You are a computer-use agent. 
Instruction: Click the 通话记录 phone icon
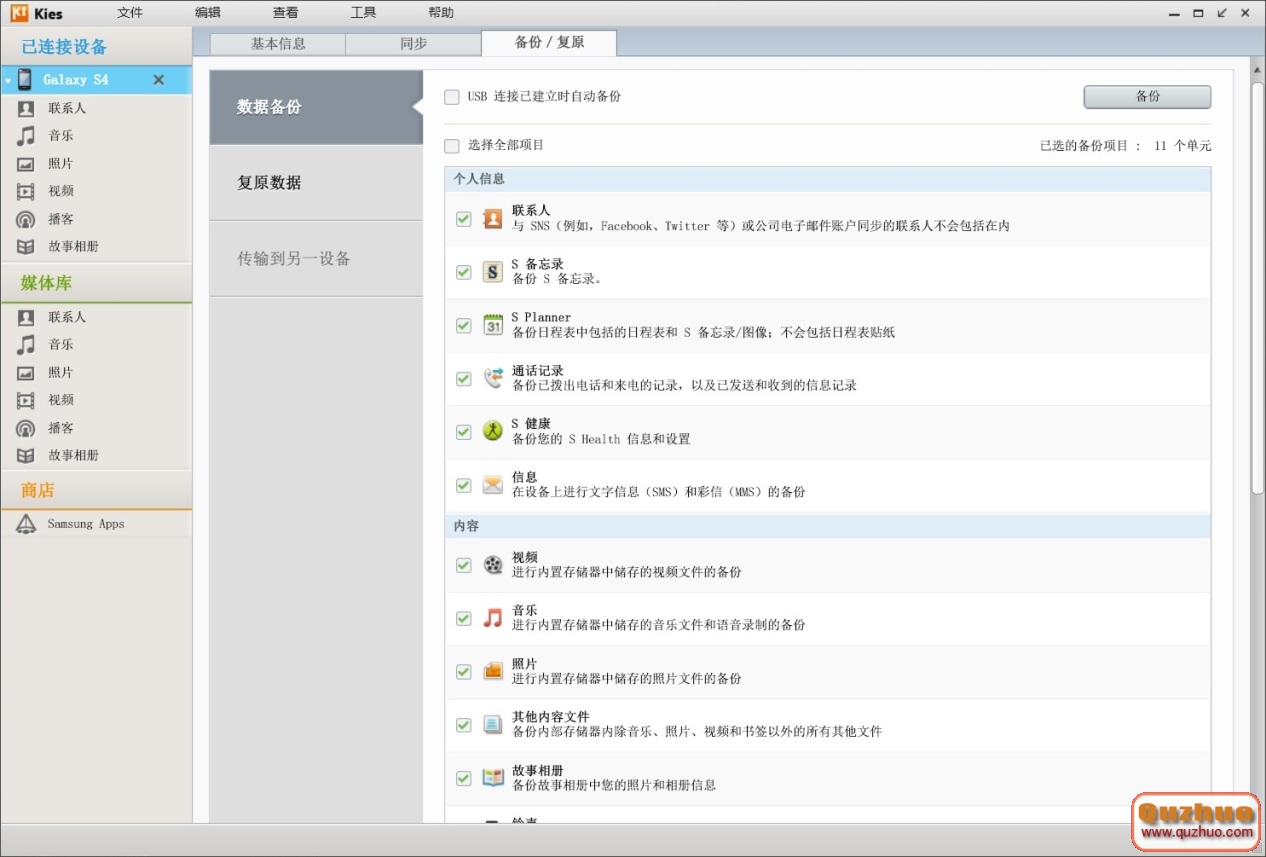pos(492,377)
